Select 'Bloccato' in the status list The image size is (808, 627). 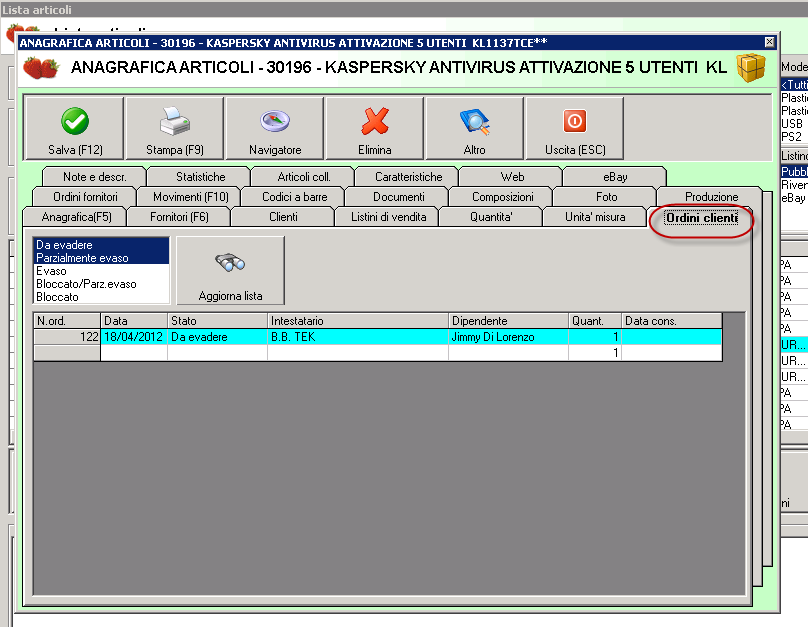(101, 297)
